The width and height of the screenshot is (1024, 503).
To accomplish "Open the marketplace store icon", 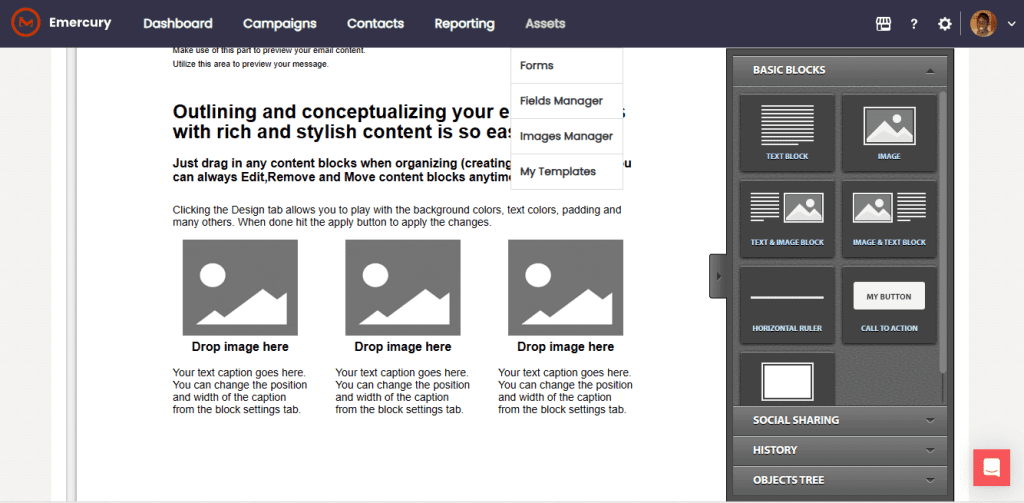I will 883,24.
